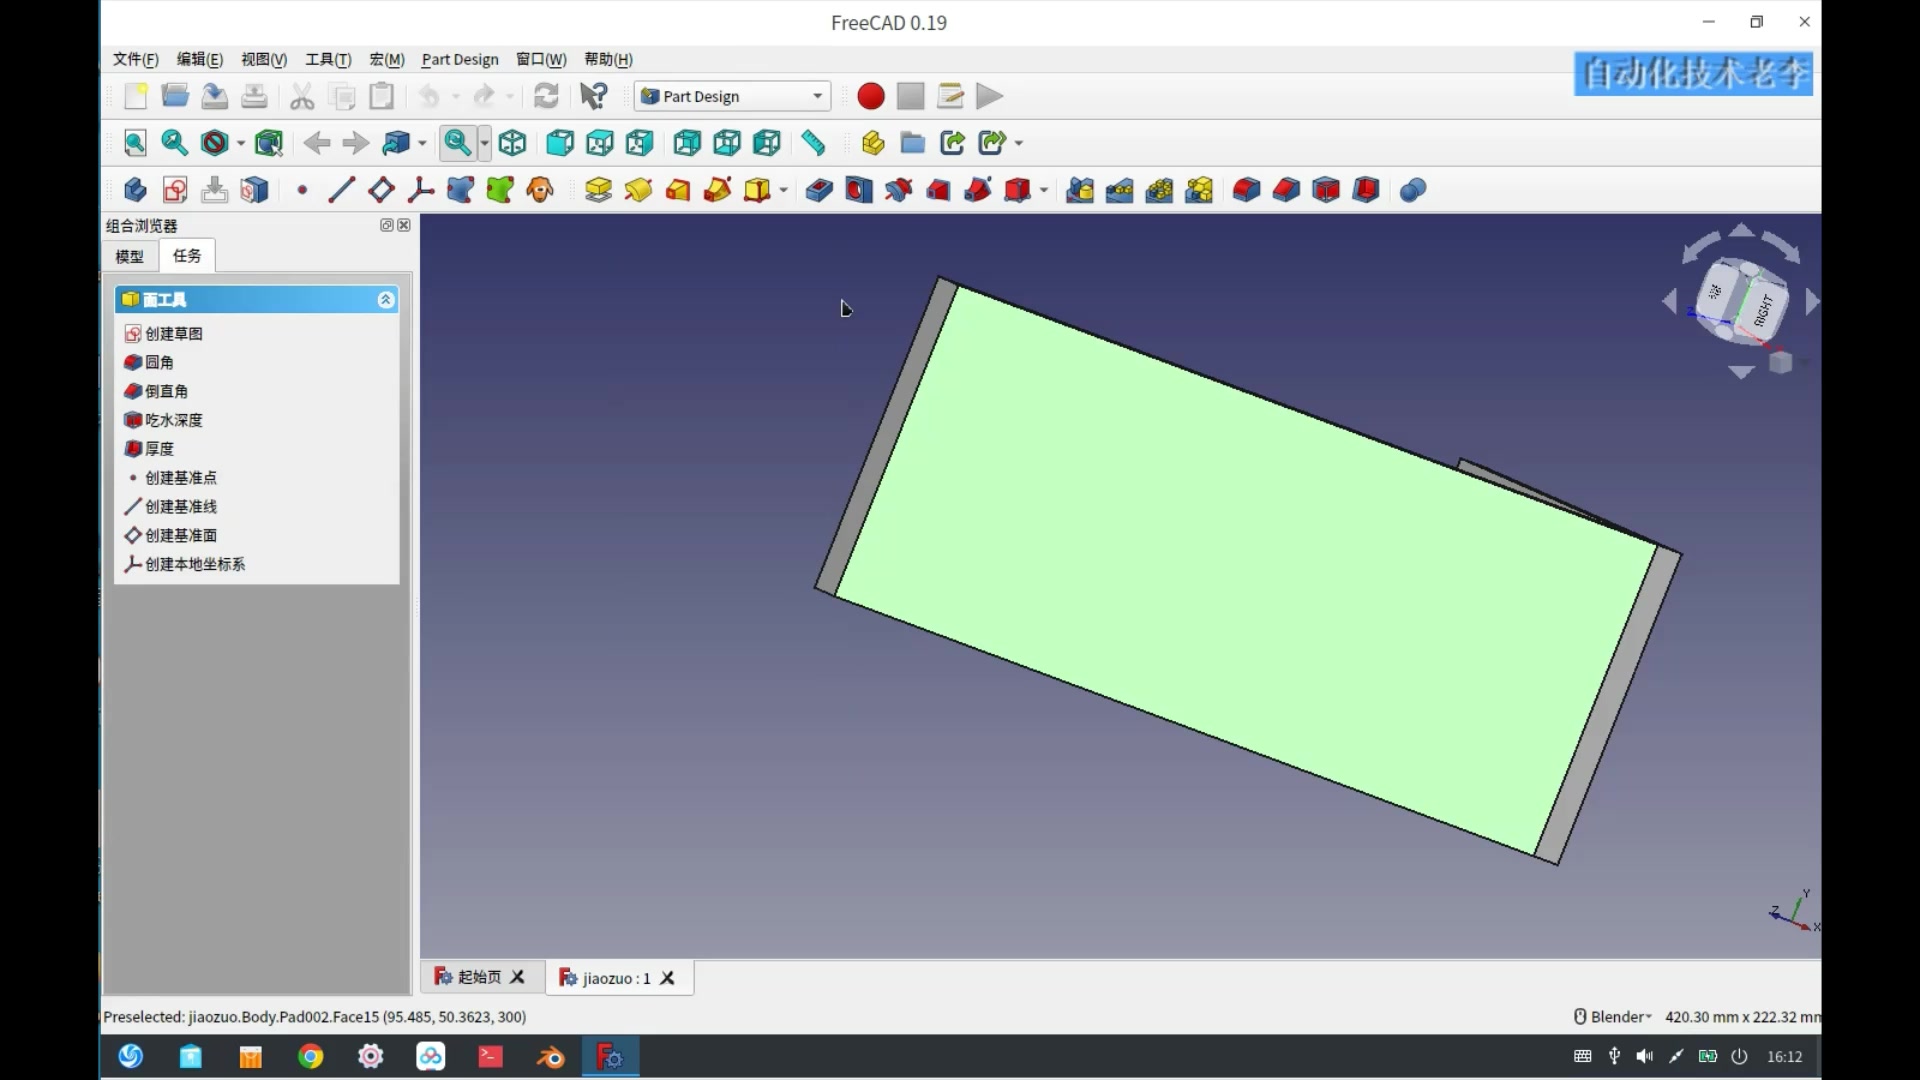Select the Measure distance ruler icon
This screenshot has height=1080, width=1920.
[x=813, y=143]
